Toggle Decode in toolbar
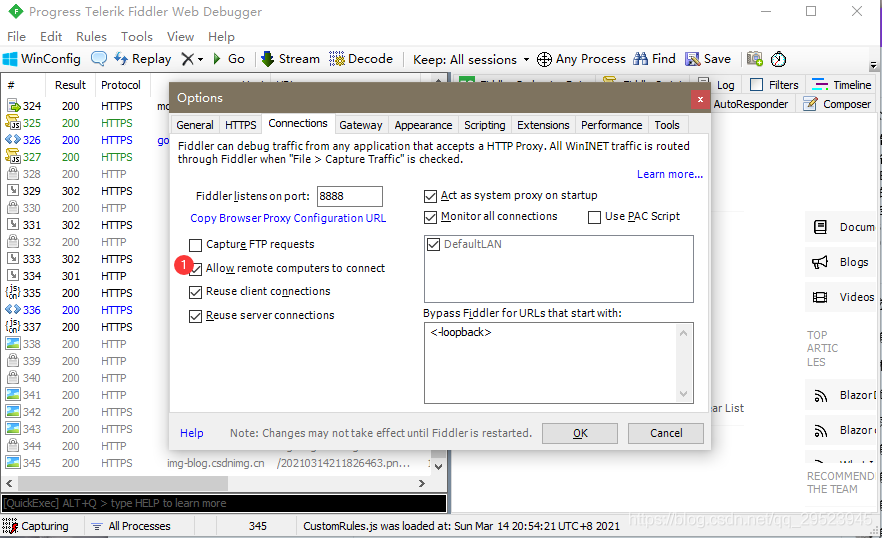 click(361, 59)
